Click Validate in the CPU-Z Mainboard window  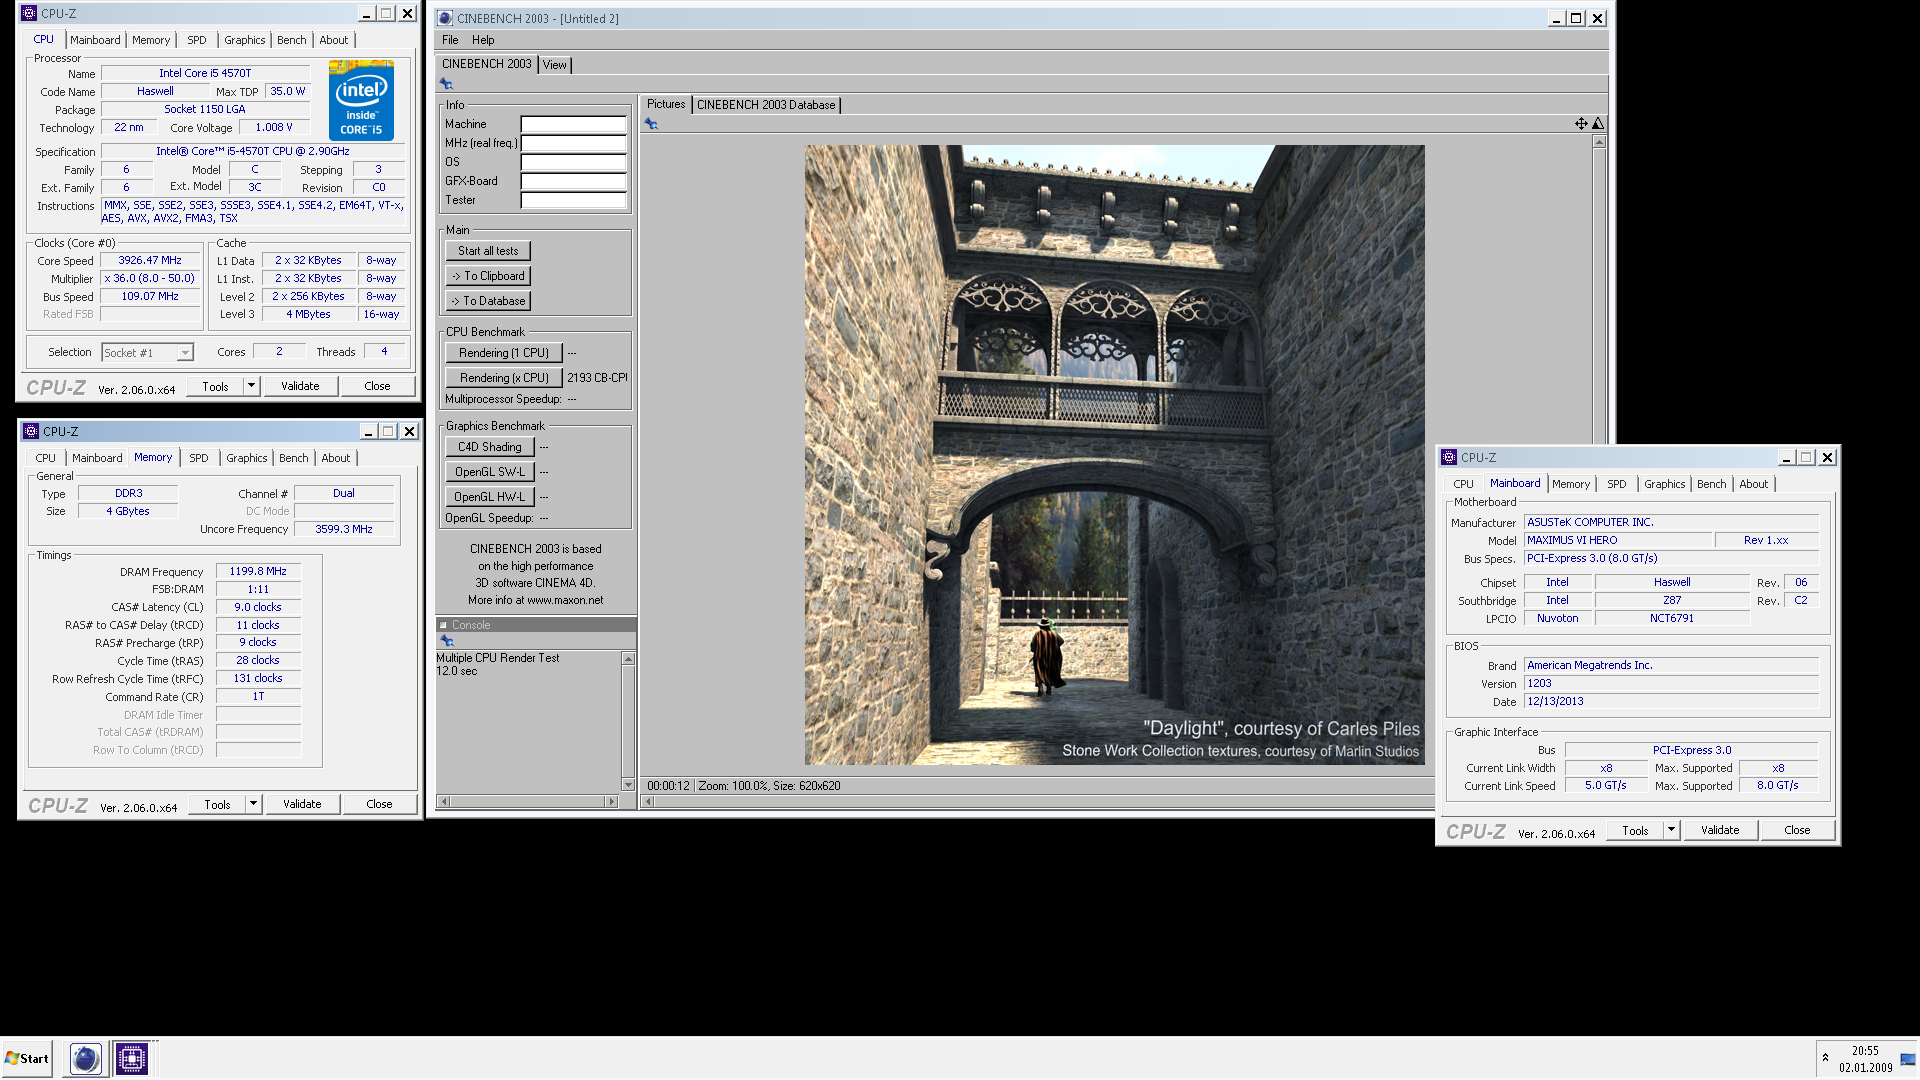pyautogui.click(x=1720, y=830)
